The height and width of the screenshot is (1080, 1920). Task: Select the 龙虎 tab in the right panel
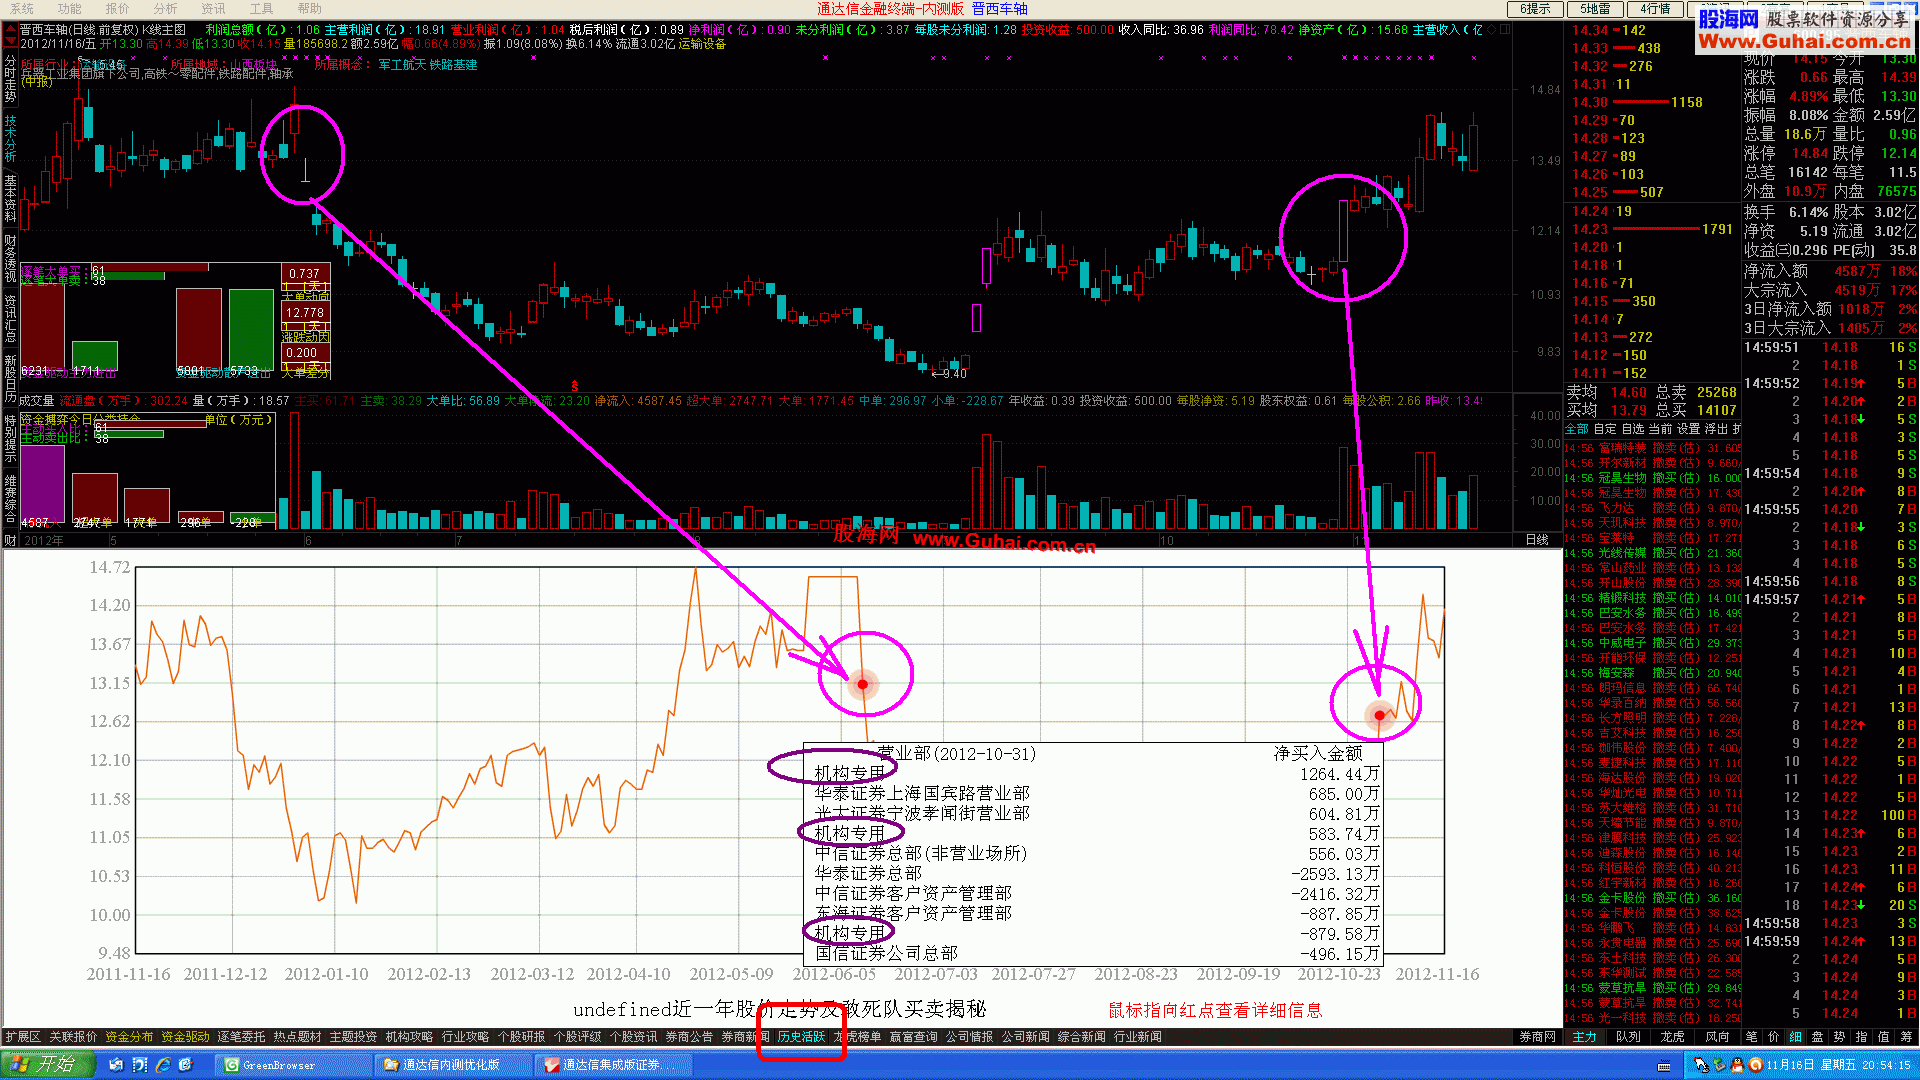(1672, 1037)
